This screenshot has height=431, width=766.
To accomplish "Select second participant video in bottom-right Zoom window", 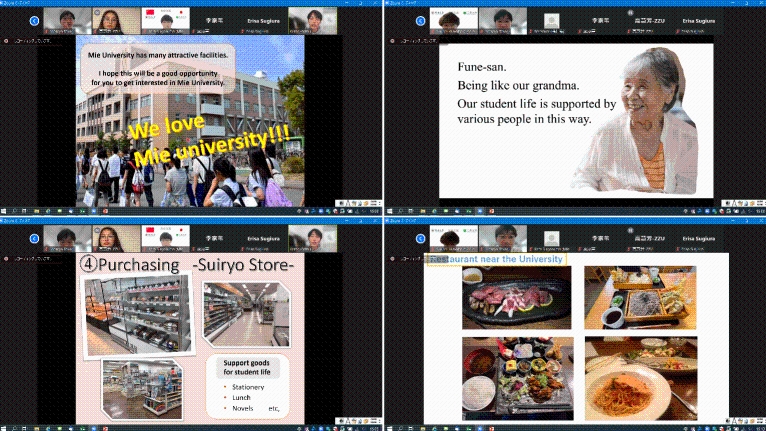I will [503, 238].
